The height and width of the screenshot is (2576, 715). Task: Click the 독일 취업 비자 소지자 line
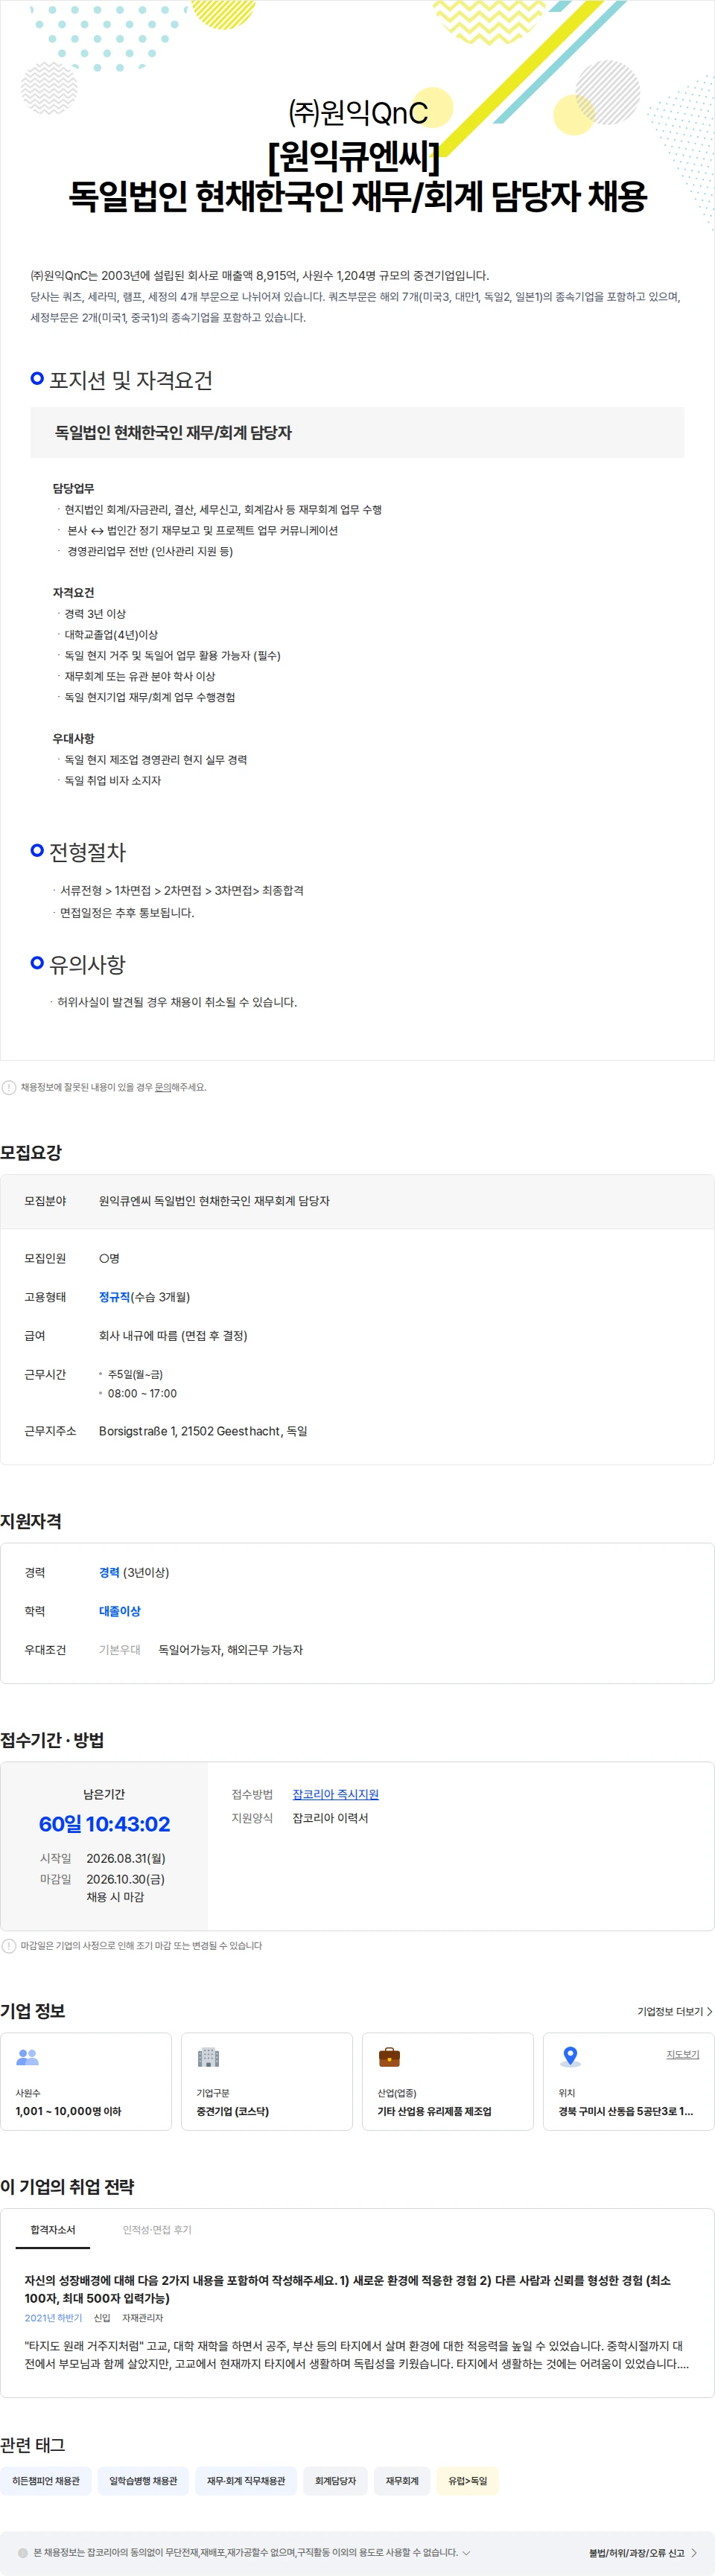(x=112, y=780)
